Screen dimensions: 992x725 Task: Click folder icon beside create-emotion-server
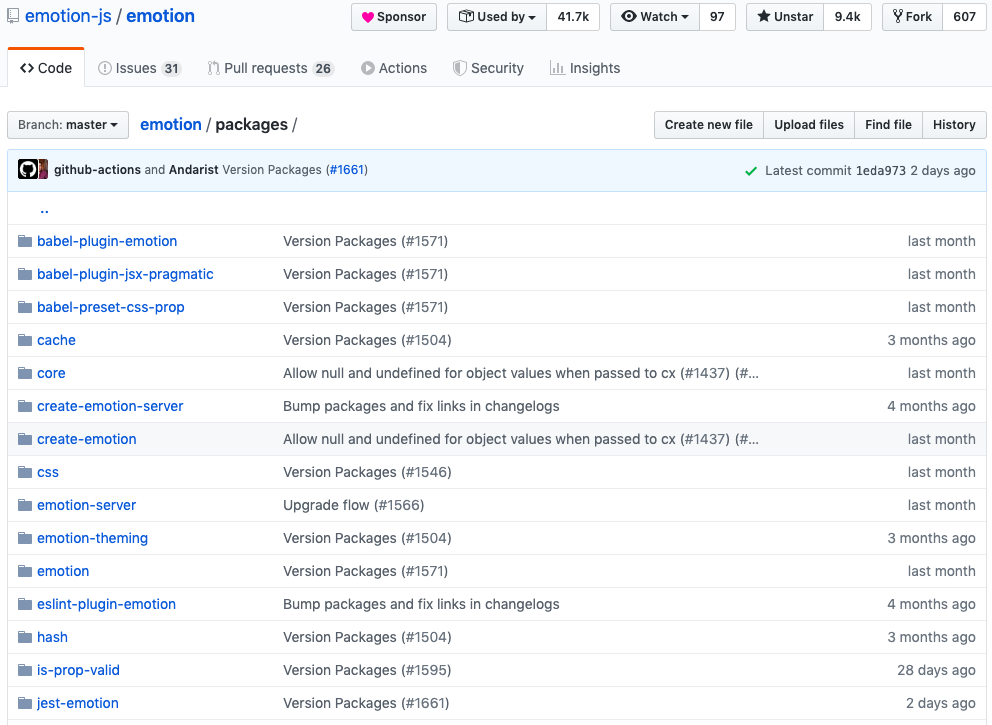(x=25, y=406)
